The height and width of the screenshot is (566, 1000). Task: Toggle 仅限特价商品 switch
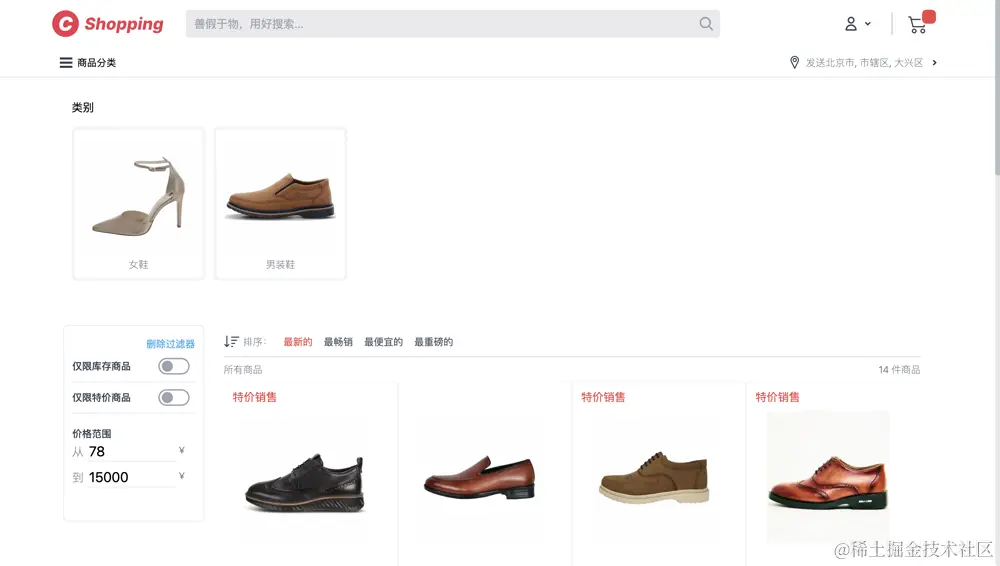[x=174, y=398]
